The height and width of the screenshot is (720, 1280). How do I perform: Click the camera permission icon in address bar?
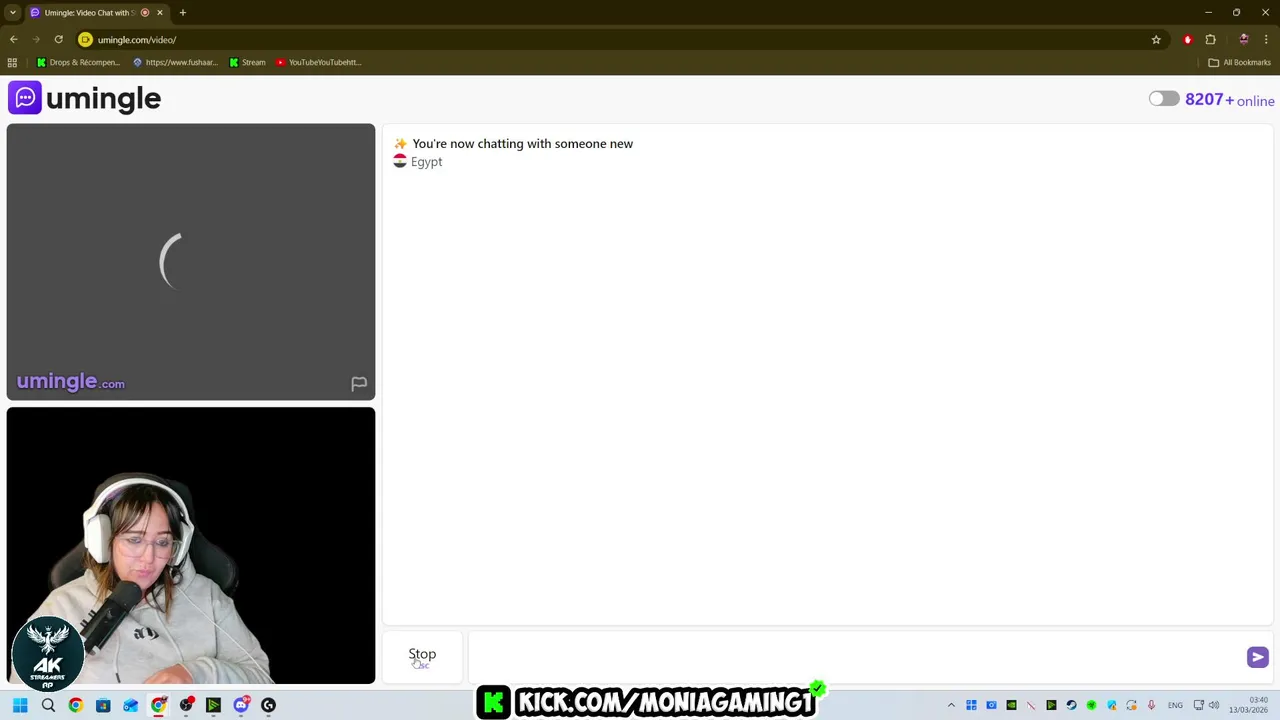tap(85, 40)
